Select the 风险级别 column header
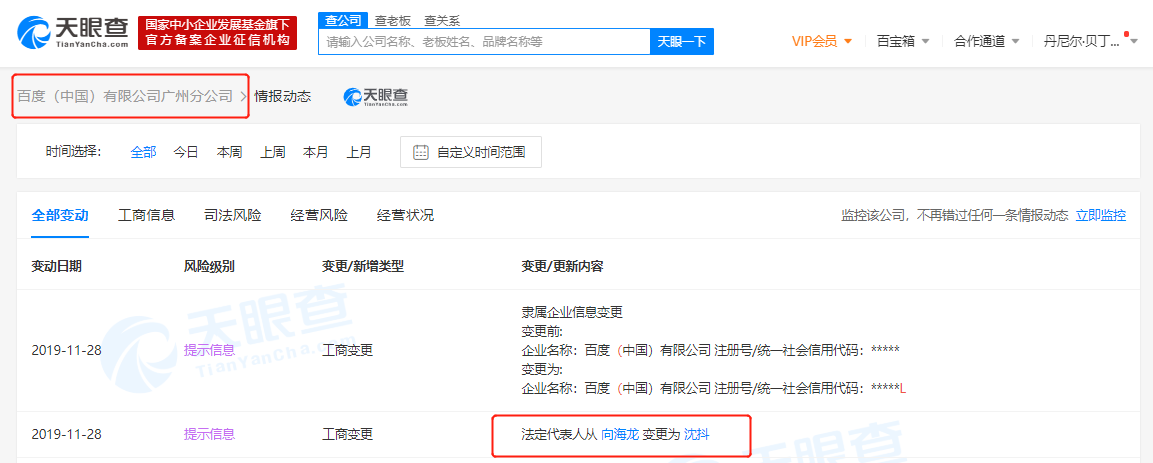The image size is (1153, 463). [209, 266]
